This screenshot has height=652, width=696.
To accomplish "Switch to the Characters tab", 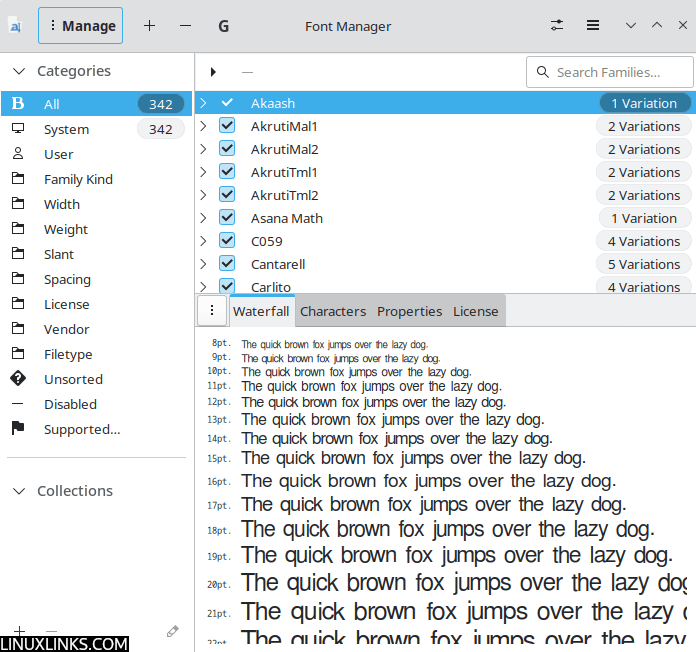I will click(333, 311).
